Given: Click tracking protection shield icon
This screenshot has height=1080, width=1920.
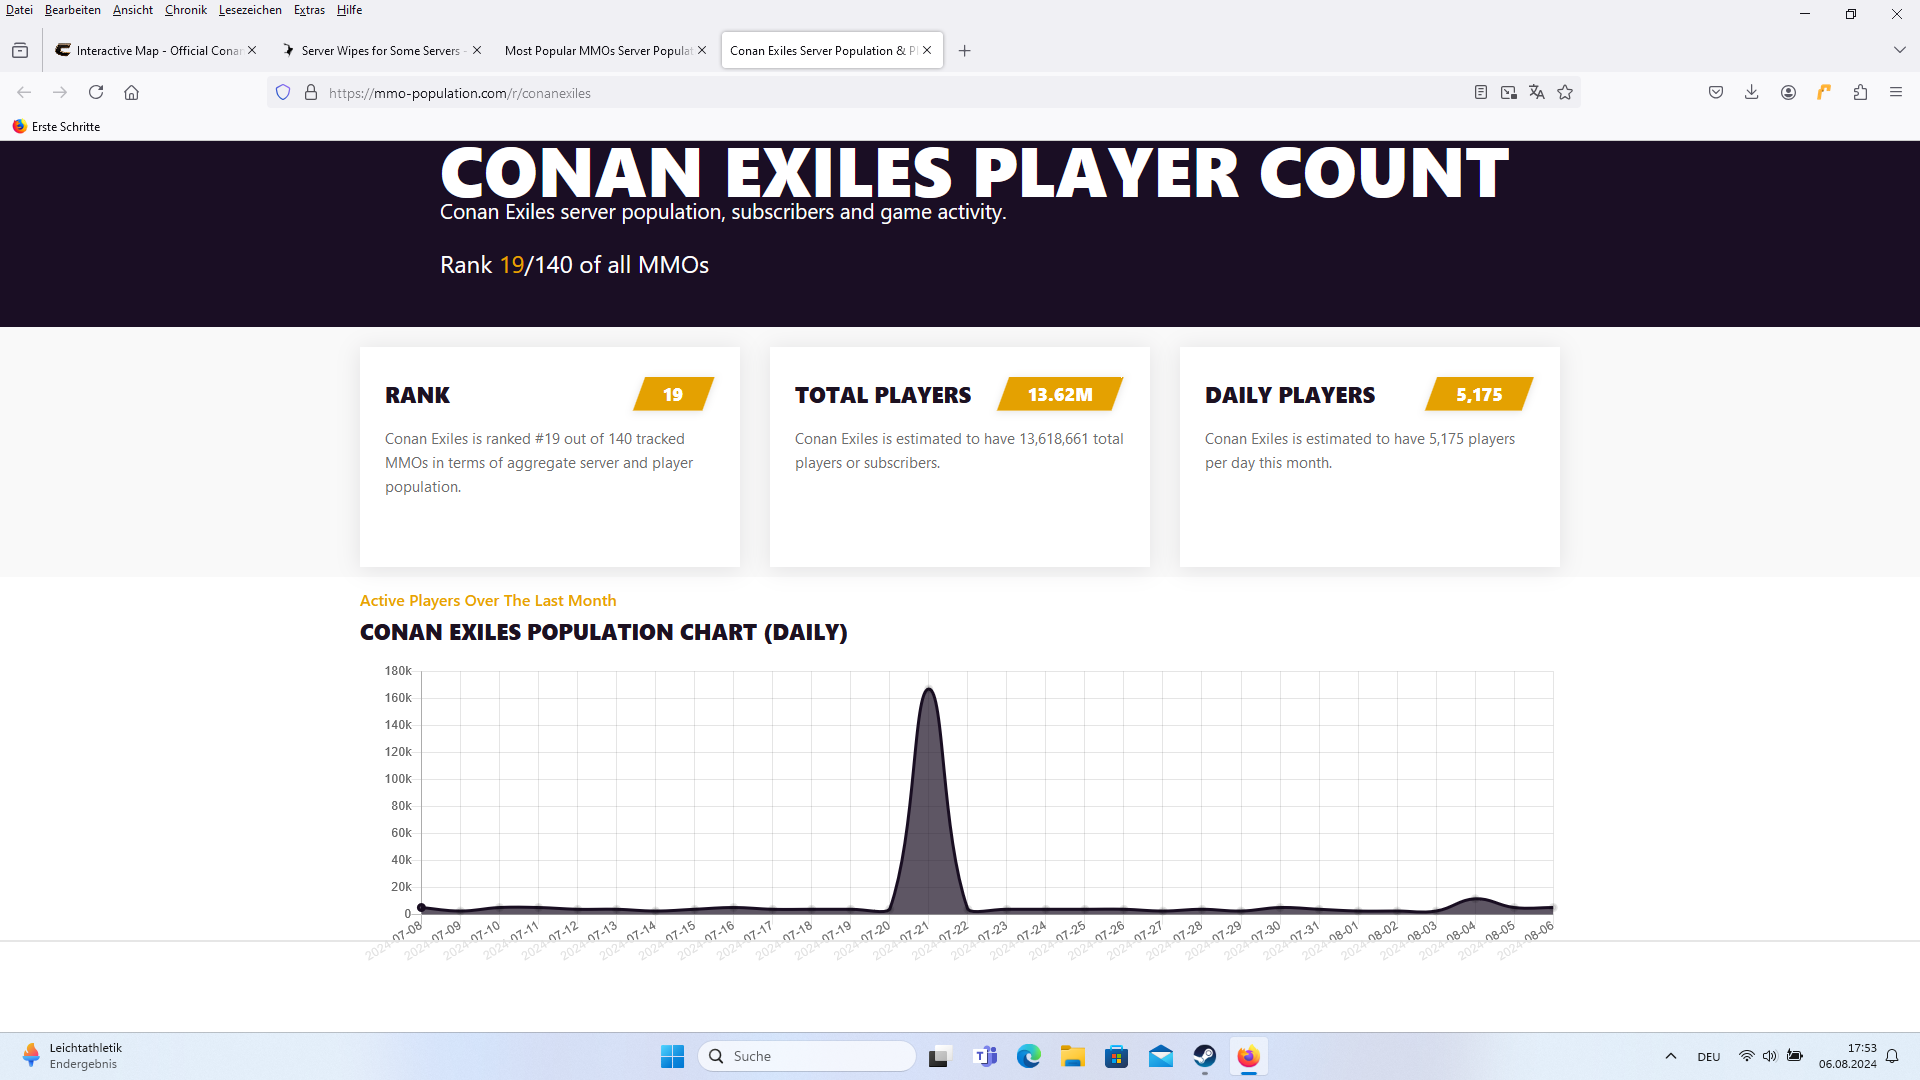Looking at the screenshot, I should (x=283, y=92).
